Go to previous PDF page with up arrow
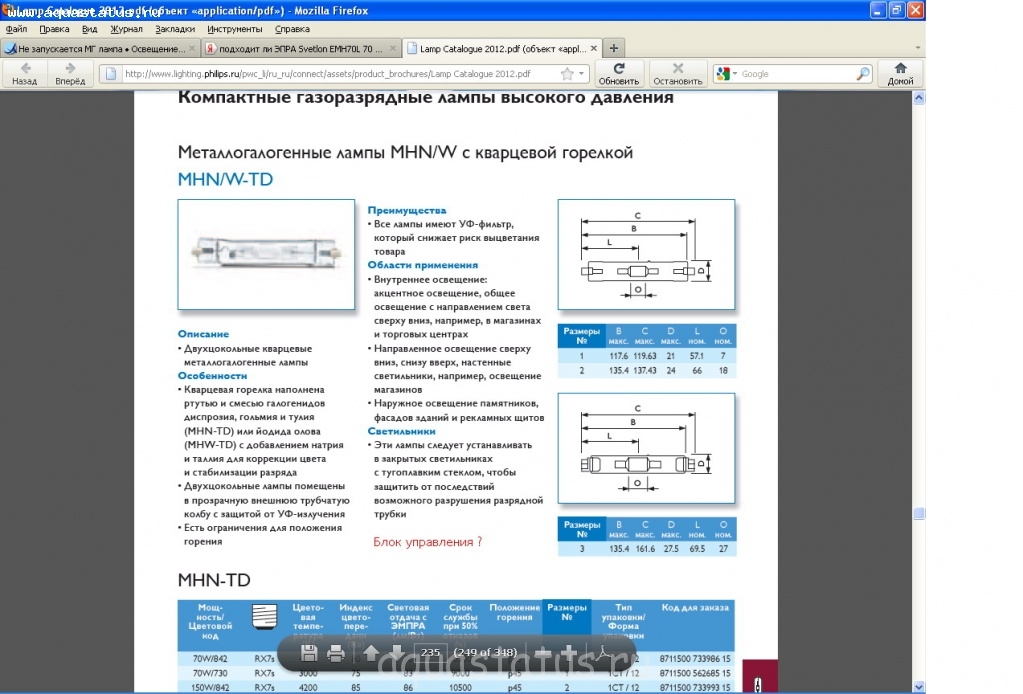 (x=371, y=652)
